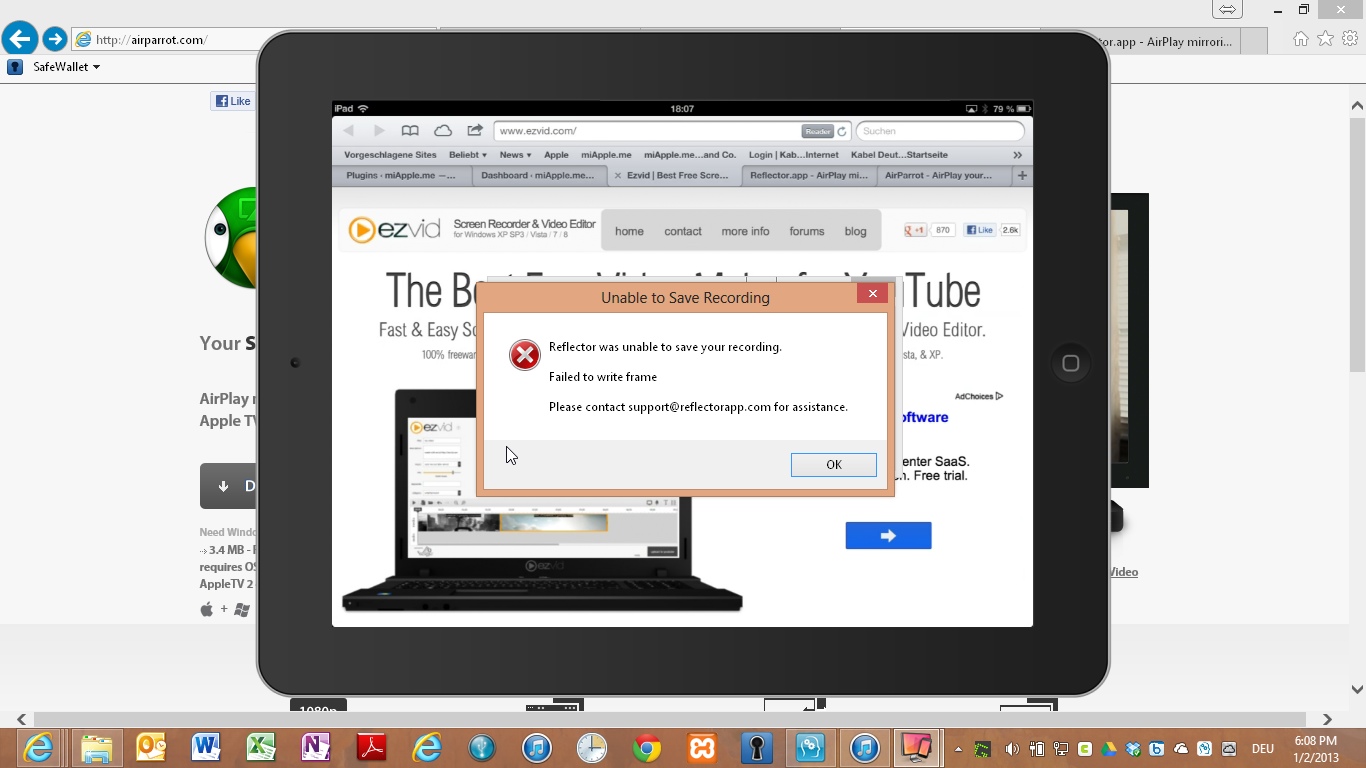The height and width of the screenshot is (768, 1366).
Task: Add a new Safari tab with plus icon
Action: click(x=1022, y=175)
